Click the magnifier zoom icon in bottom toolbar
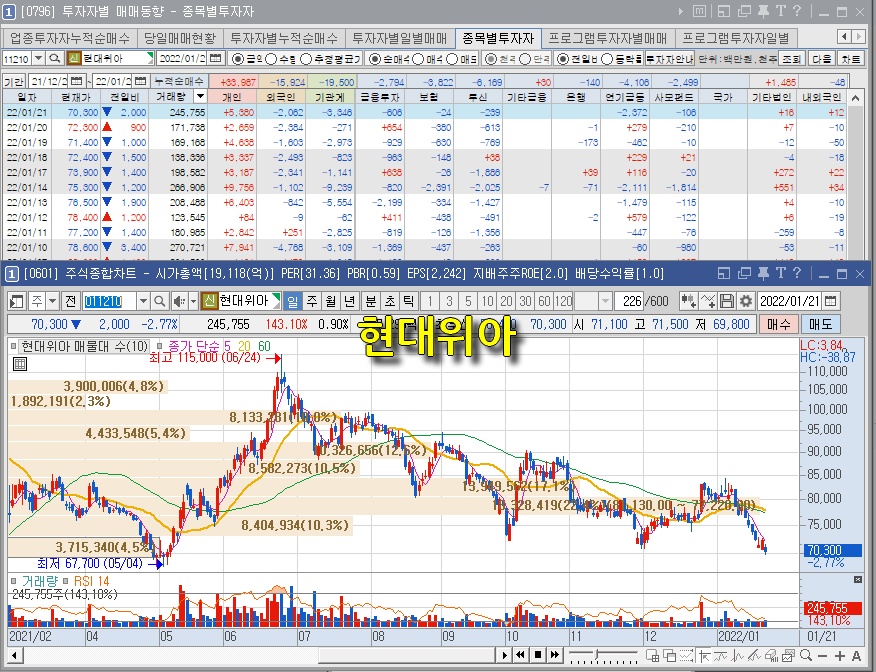 point(805,655)
